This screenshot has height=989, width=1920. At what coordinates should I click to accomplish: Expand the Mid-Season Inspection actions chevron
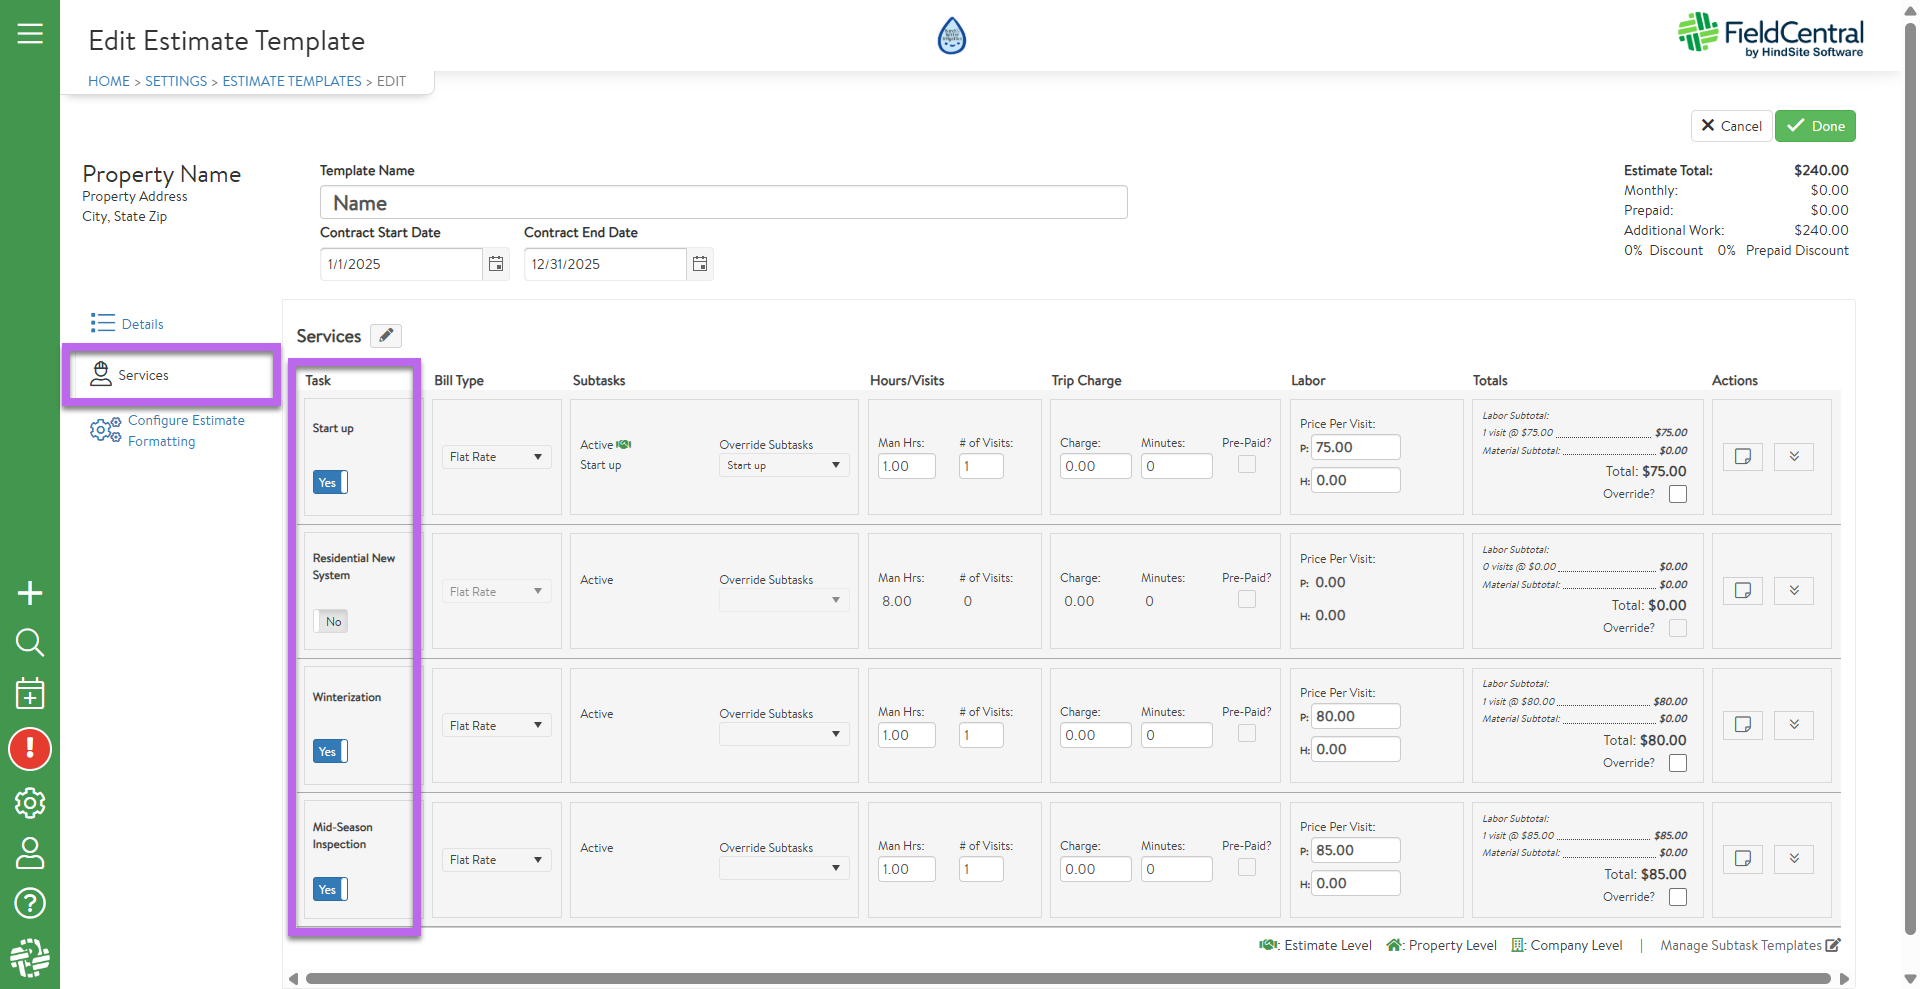[1794, 859]
